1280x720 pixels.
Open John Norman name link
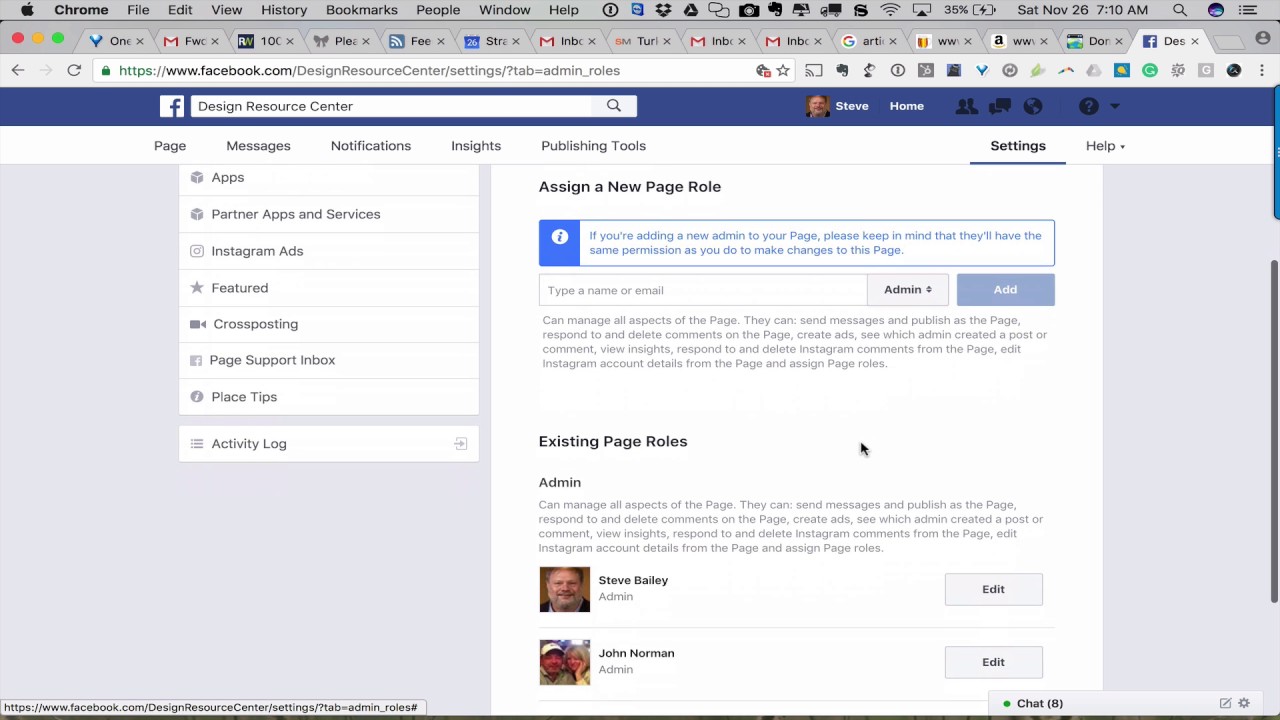tap(636, 653)
